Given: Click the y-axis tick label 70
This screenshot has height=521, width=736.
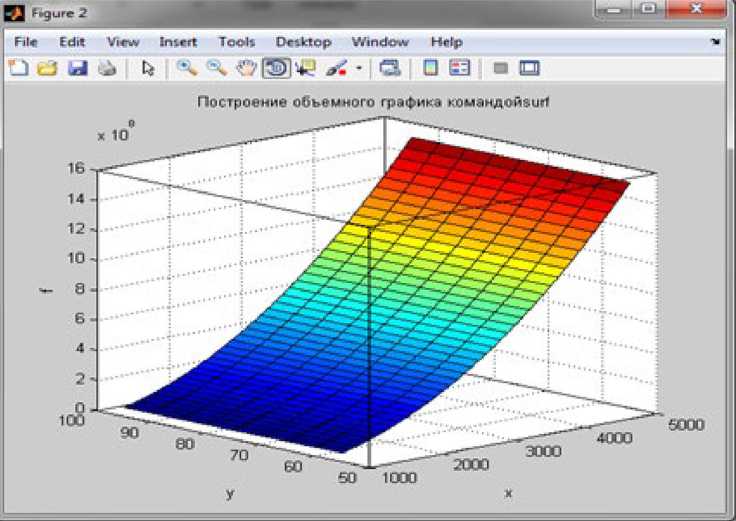Looking at the screenshot, I should [239, 455].
